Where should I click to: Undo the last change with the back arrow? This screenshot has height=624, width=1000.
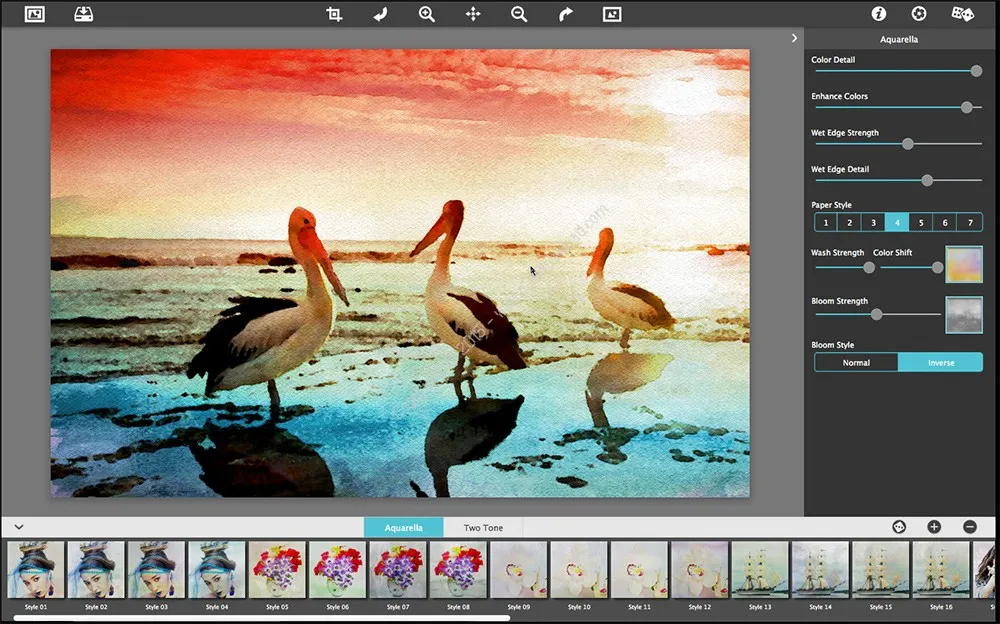380,14
